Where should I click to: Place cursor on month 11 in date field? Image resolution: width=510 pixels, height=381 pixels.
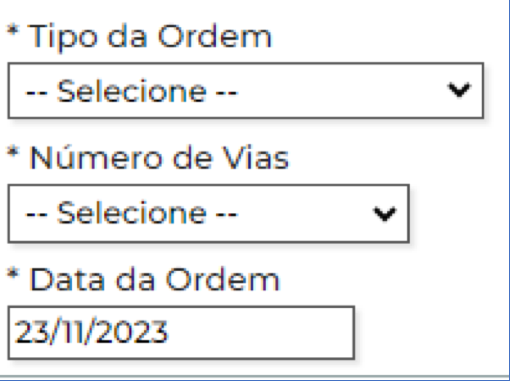coord(70,332)
